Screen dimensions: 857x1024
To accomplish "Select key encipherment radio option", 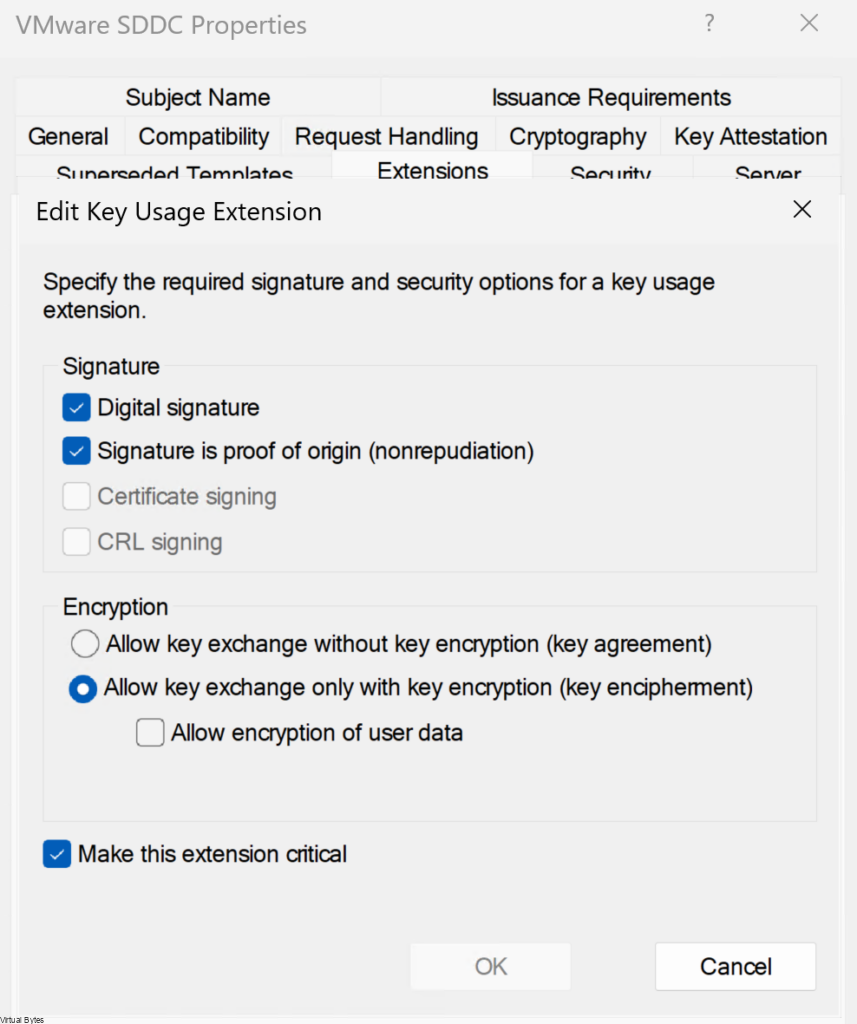I will pyautogui.click(x=83, y=688).
